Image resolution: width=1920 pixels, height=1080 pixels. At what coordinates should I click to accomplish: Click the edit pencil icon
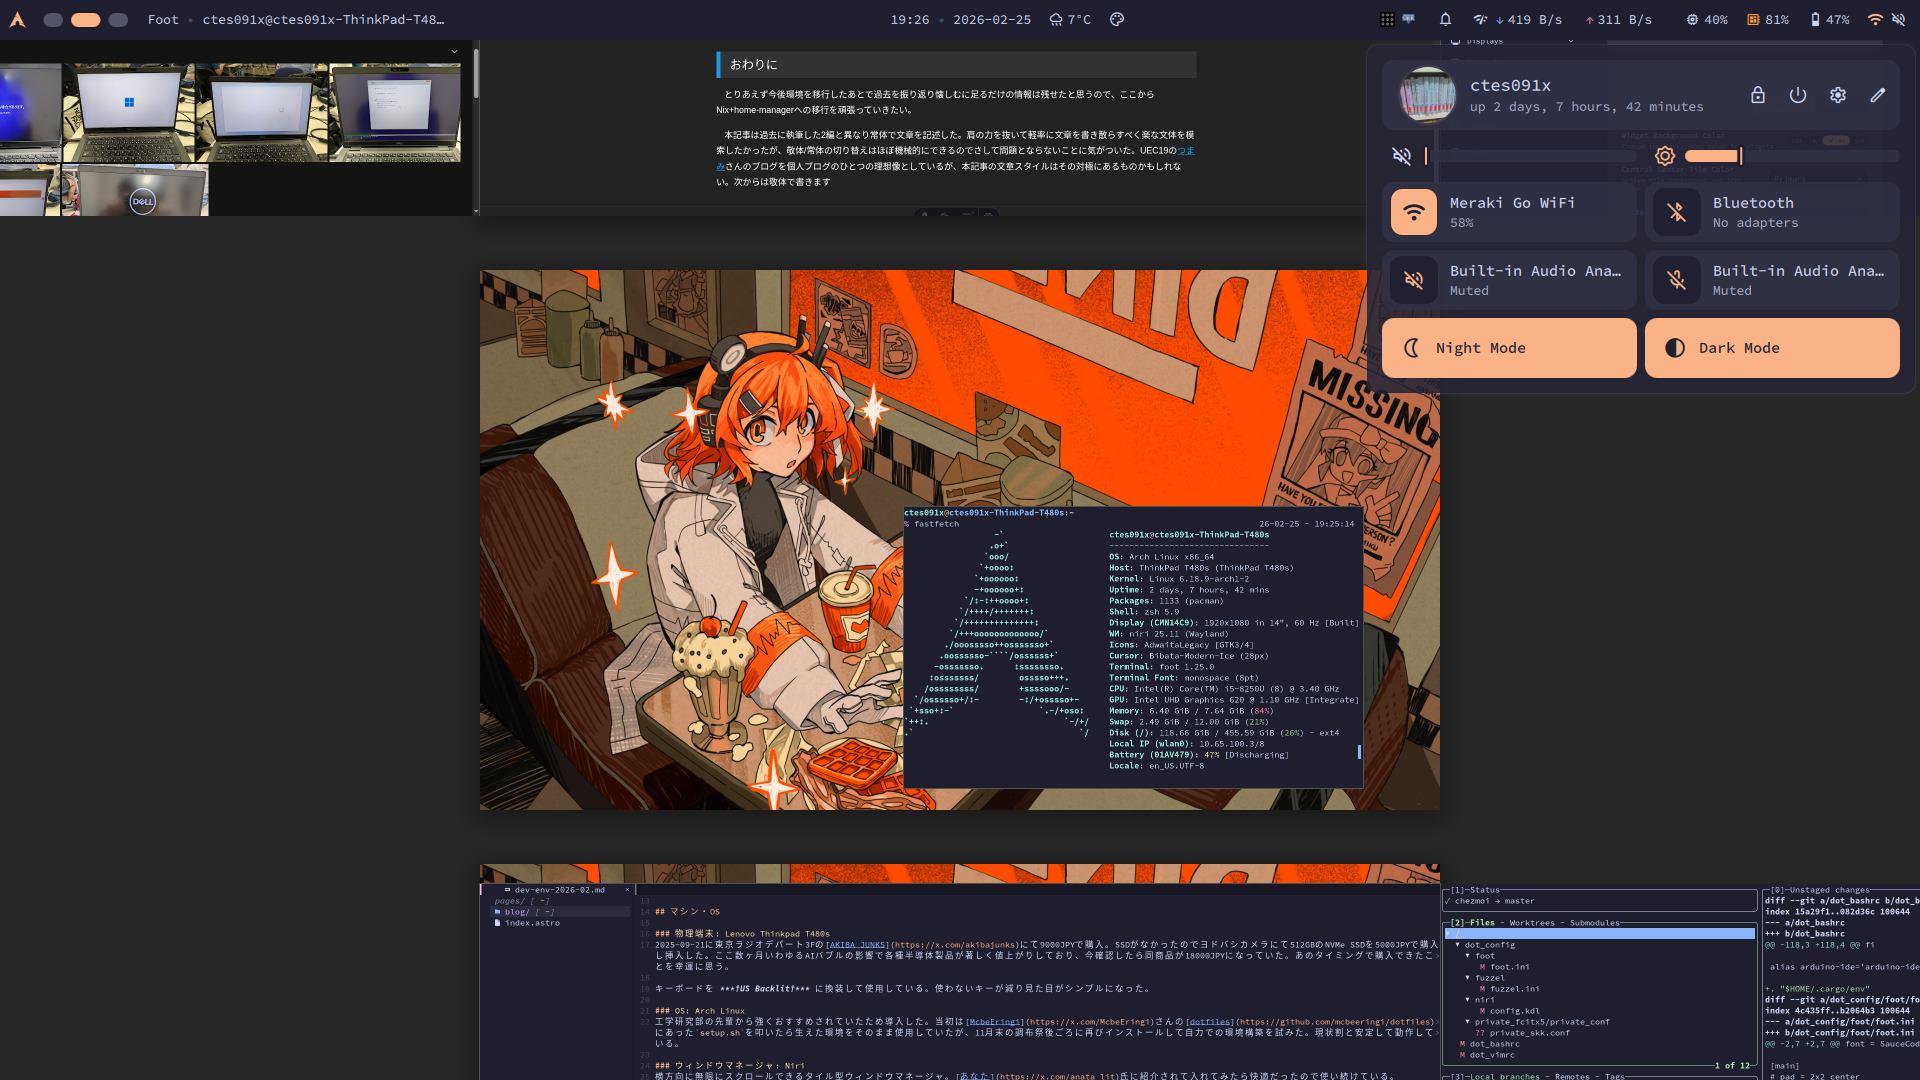point(1878,95)
